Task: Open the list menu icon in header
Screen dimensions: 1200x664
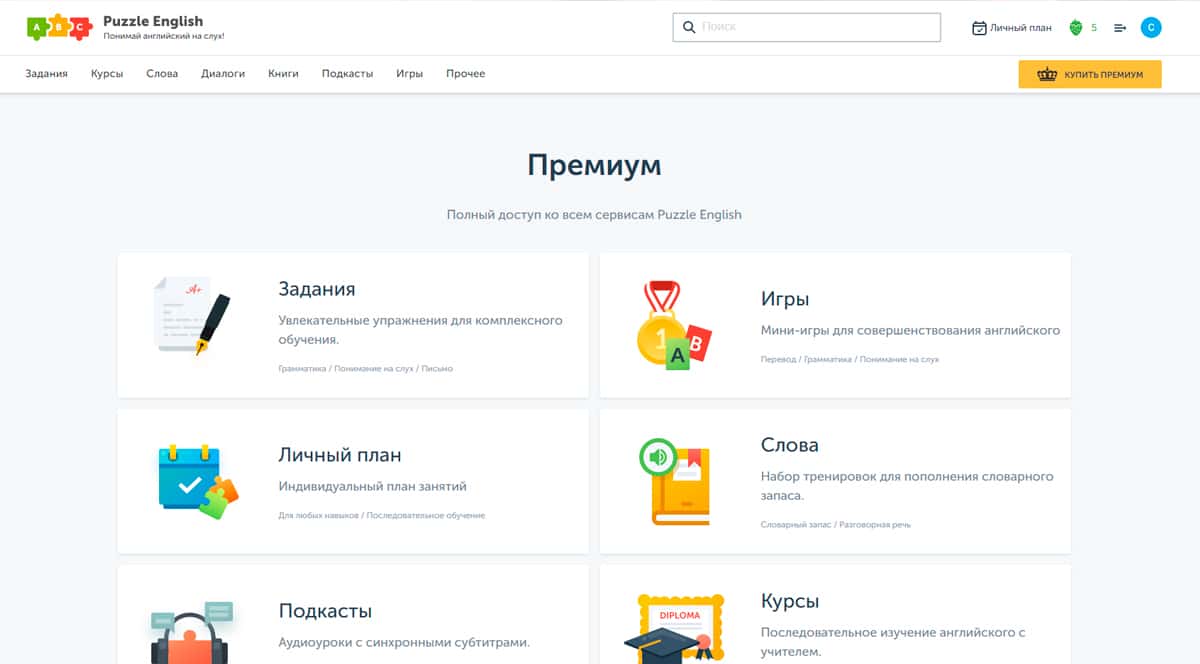Action: pyautogui.click(x=1120, y=28)
